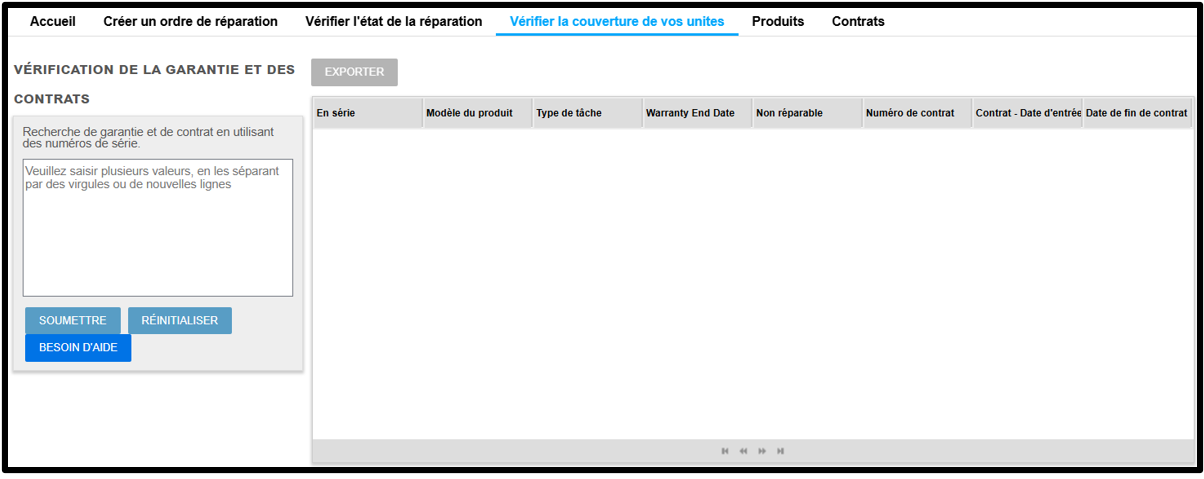Select Vérifier la couverture de vos unites tab
Image resolution: width=1204 pixels, height=479 pixels.
[x=617, y=21]
